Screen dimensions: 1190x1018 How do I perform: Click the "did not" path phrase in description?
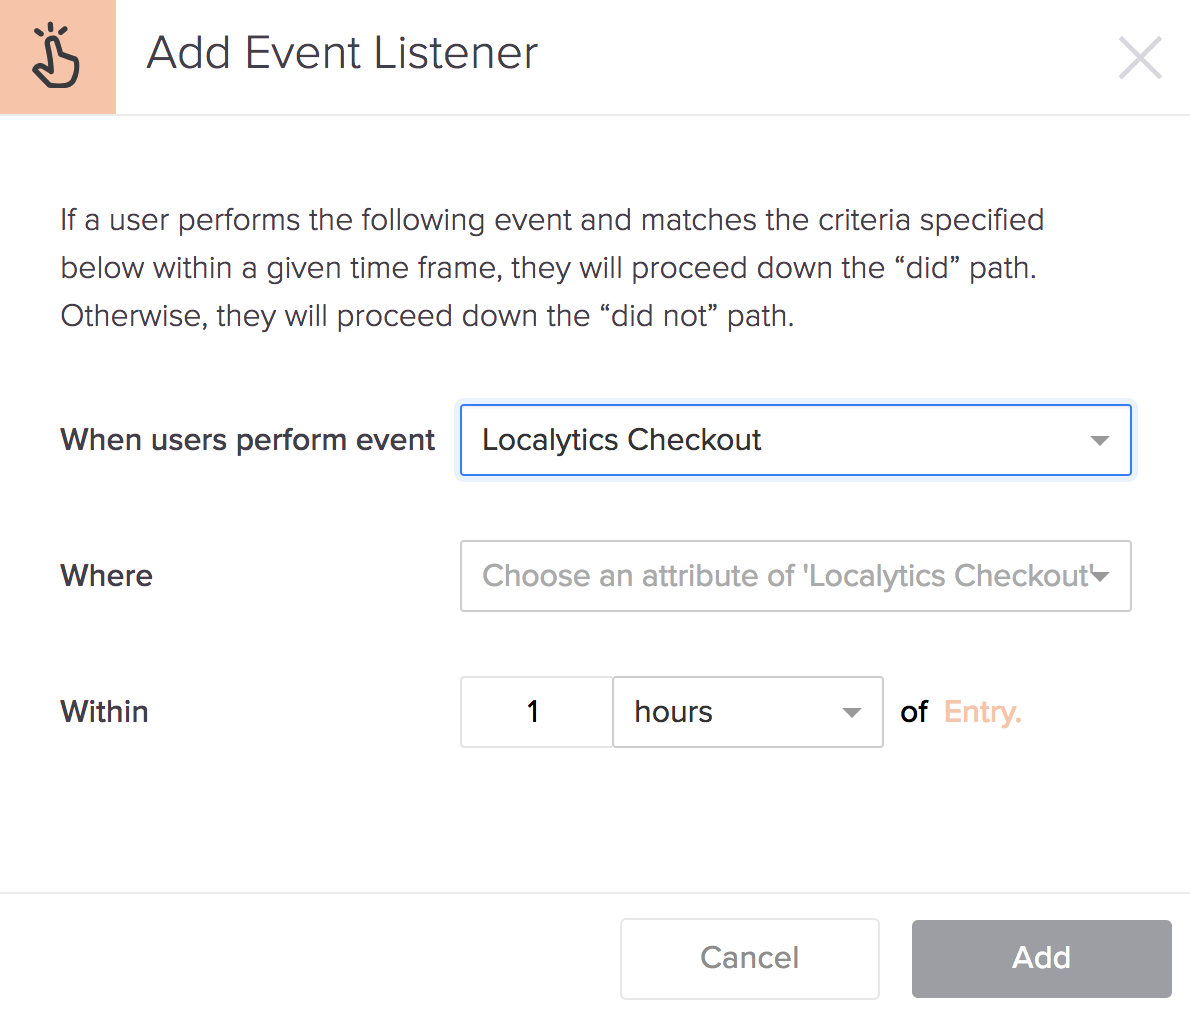pyautogui.click(x=682, y=316)
